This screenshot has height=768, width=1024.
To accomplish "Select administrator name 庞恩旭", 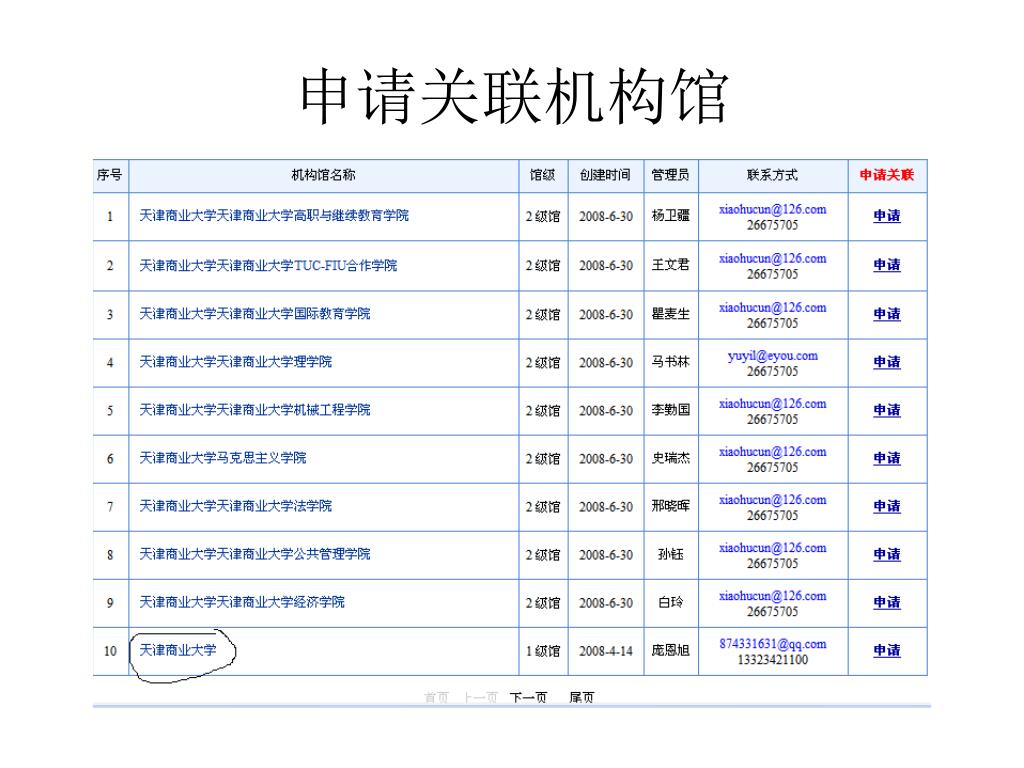I will (671, 650).
